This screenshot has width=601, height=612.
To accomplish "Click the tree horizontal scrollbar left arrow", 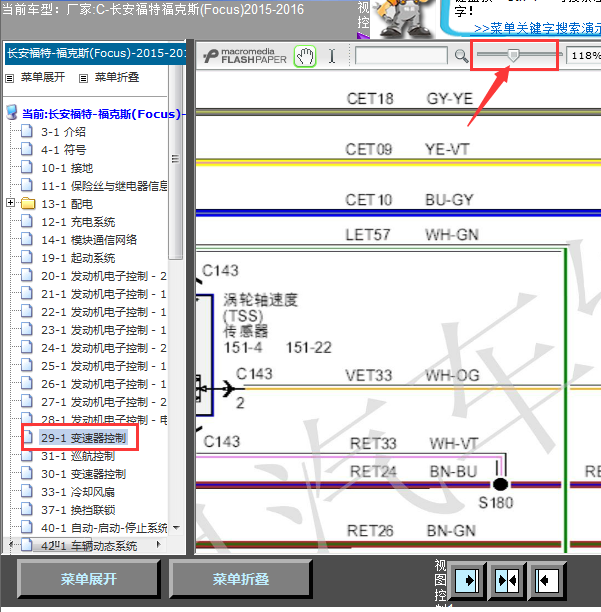I will [11, 544].
